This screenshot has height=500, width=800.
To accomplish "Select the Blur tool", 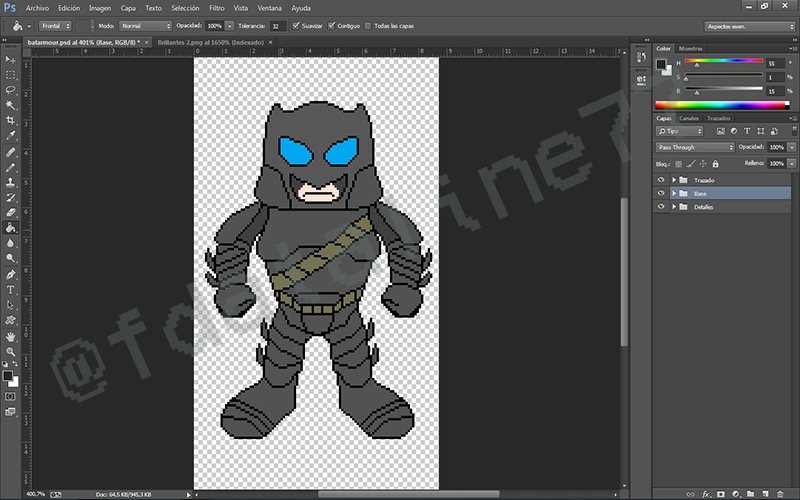I will click(10, 243).
